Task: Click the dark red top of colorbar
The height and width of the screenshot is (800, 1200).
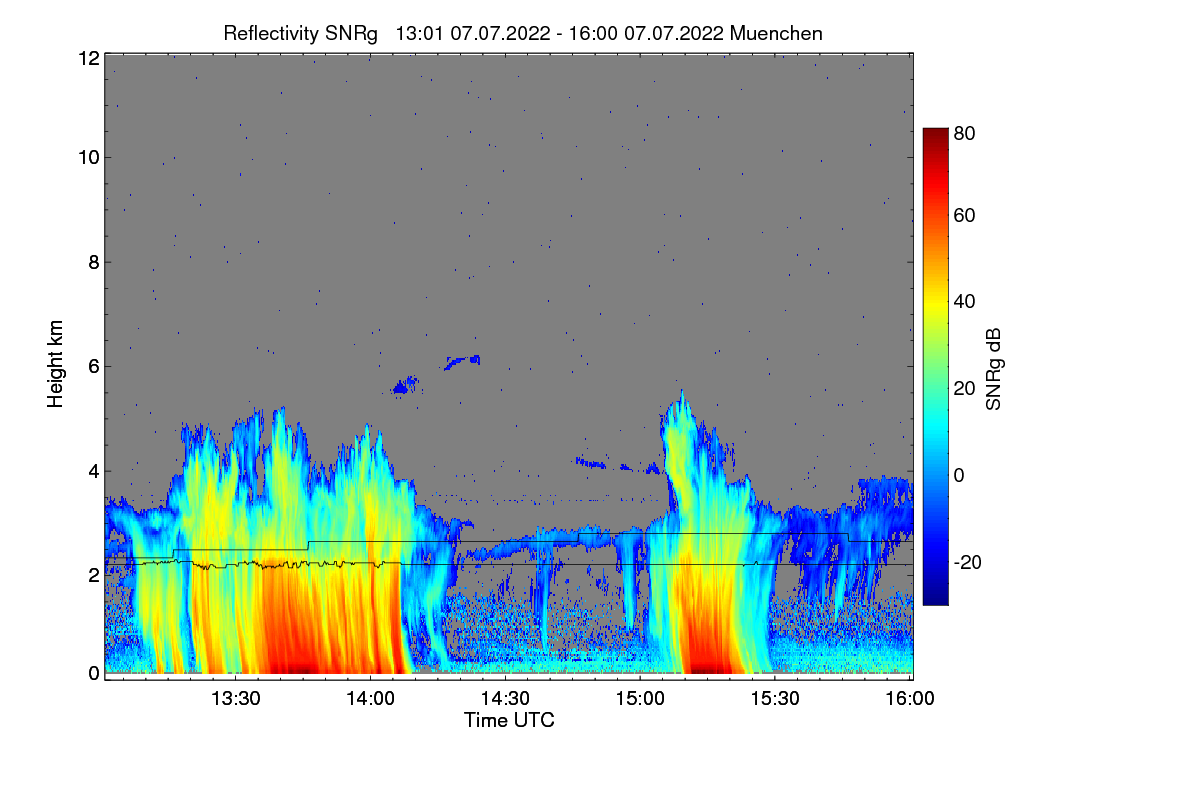Action: click(934, 134)
